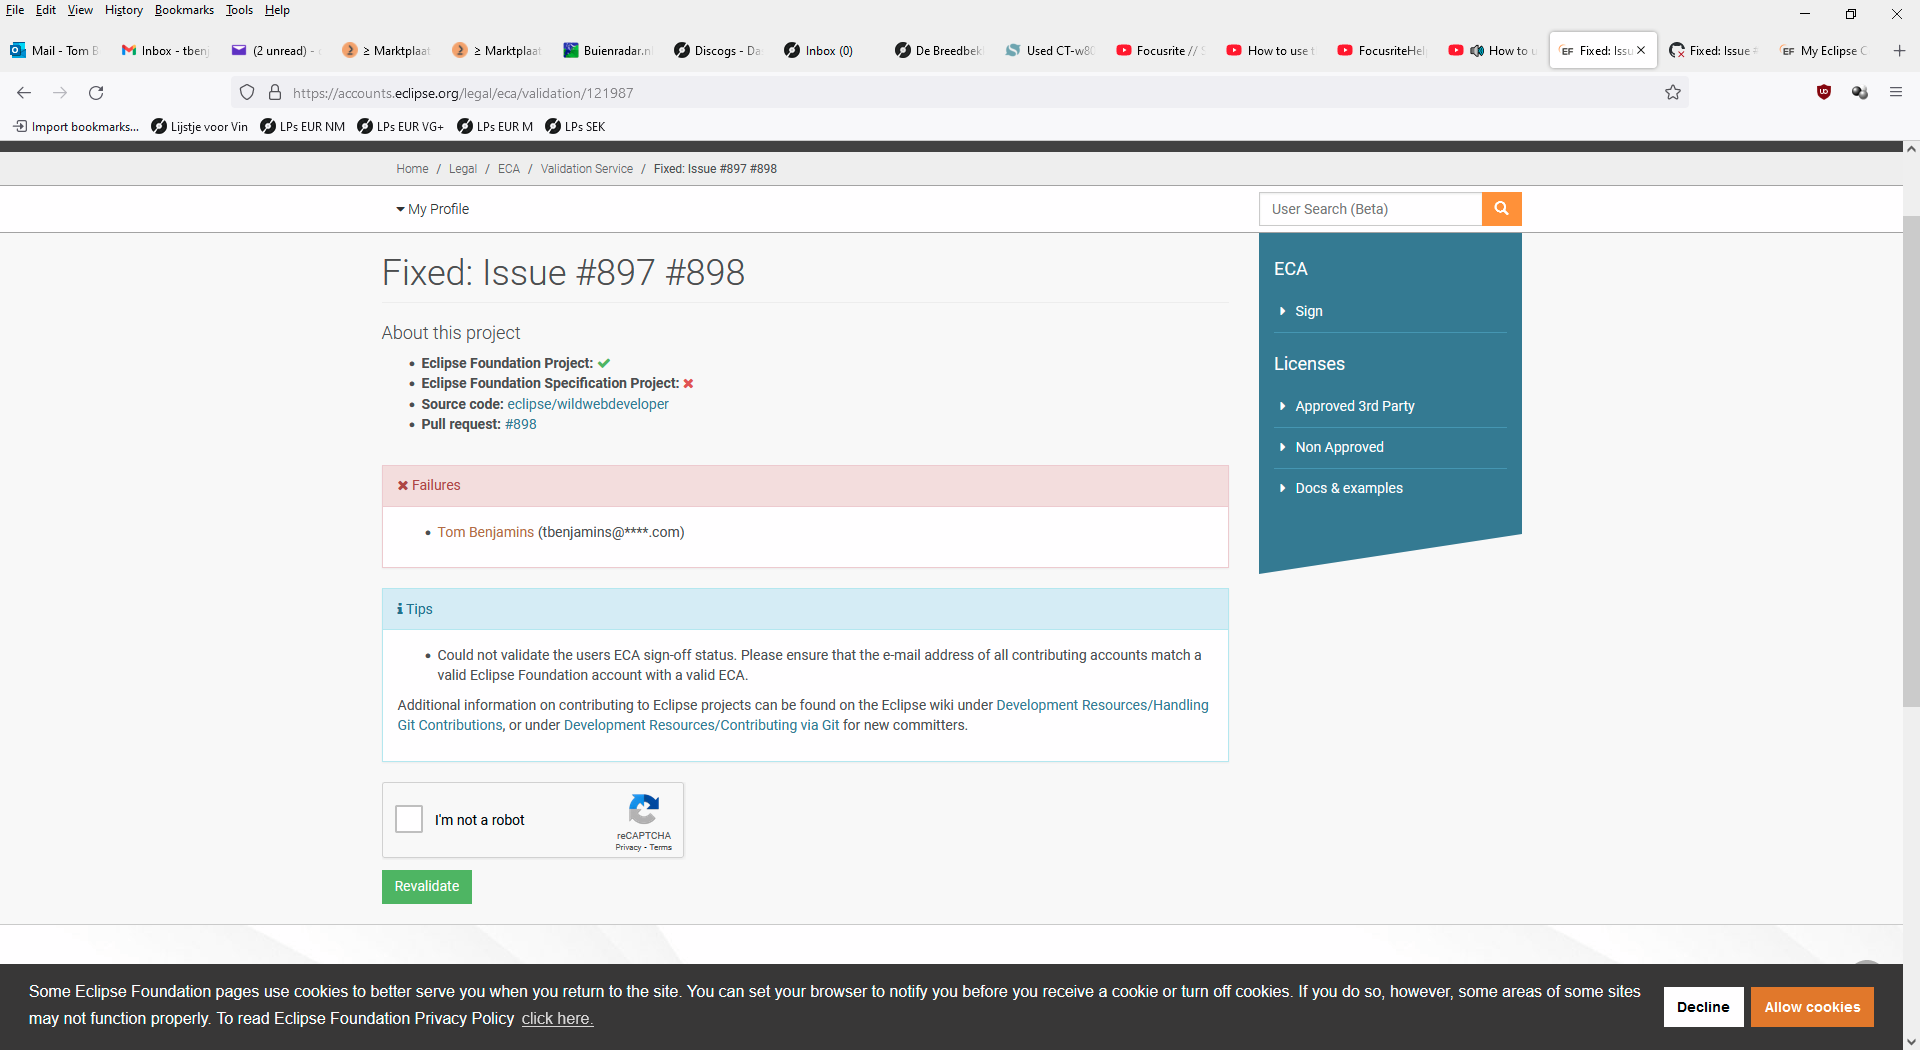Screen dimensions: 1920x1050
Task: Click the privacy policy click here link
Action: tap(557, 1018)
